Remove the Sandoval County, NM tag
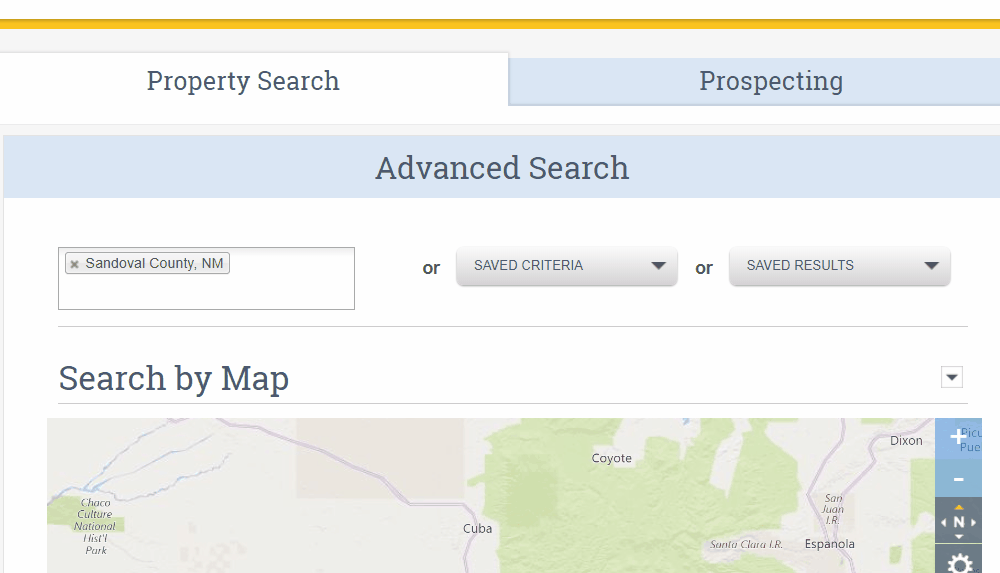Image resolution: width=1000 pixels, height=573 pixels. point(75,264)
